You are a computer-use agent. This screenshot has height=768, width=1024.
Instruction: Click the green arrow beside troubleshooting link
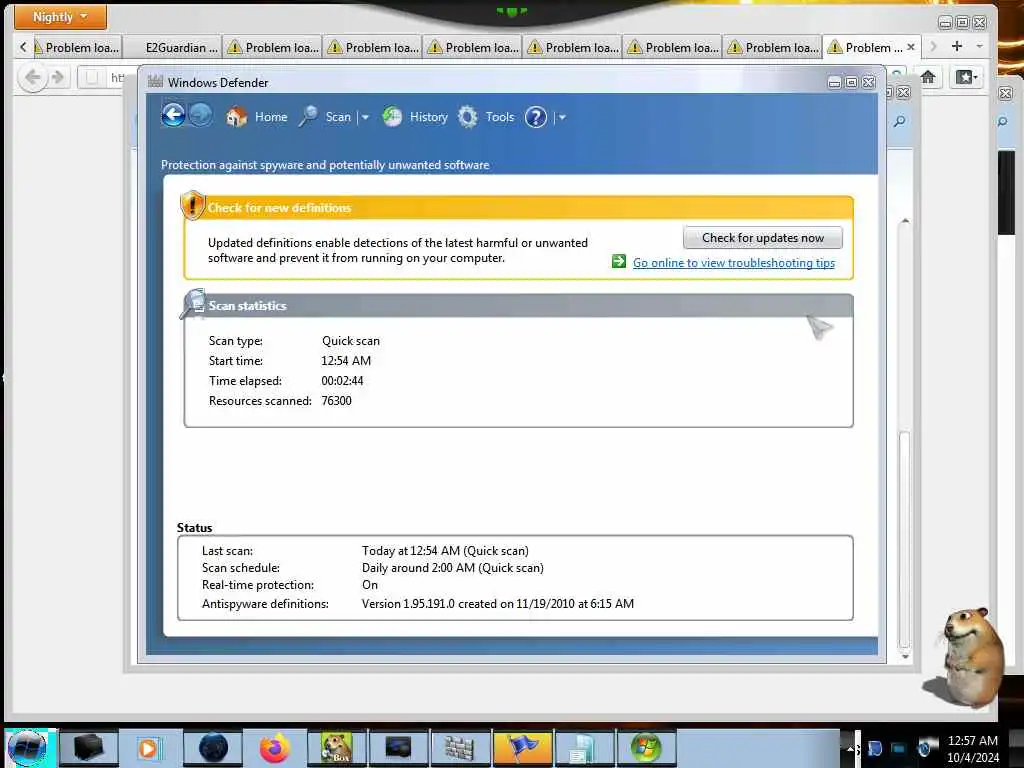pyautogui.click(x=618, y=261)
